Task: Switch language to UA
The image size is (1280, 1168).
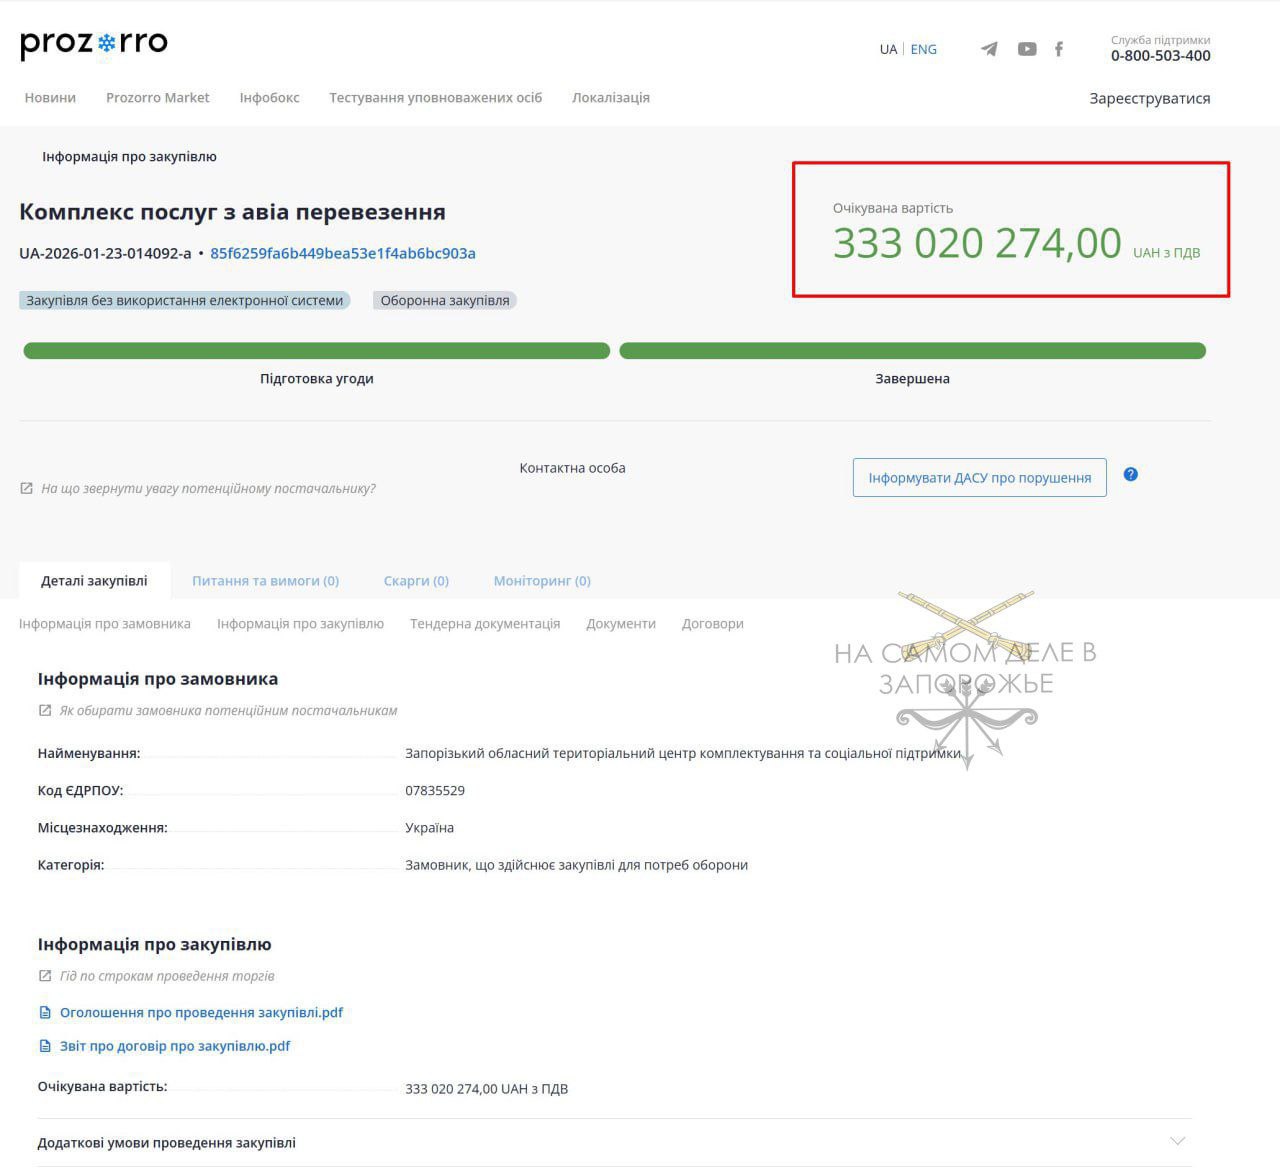Action: 888,49
